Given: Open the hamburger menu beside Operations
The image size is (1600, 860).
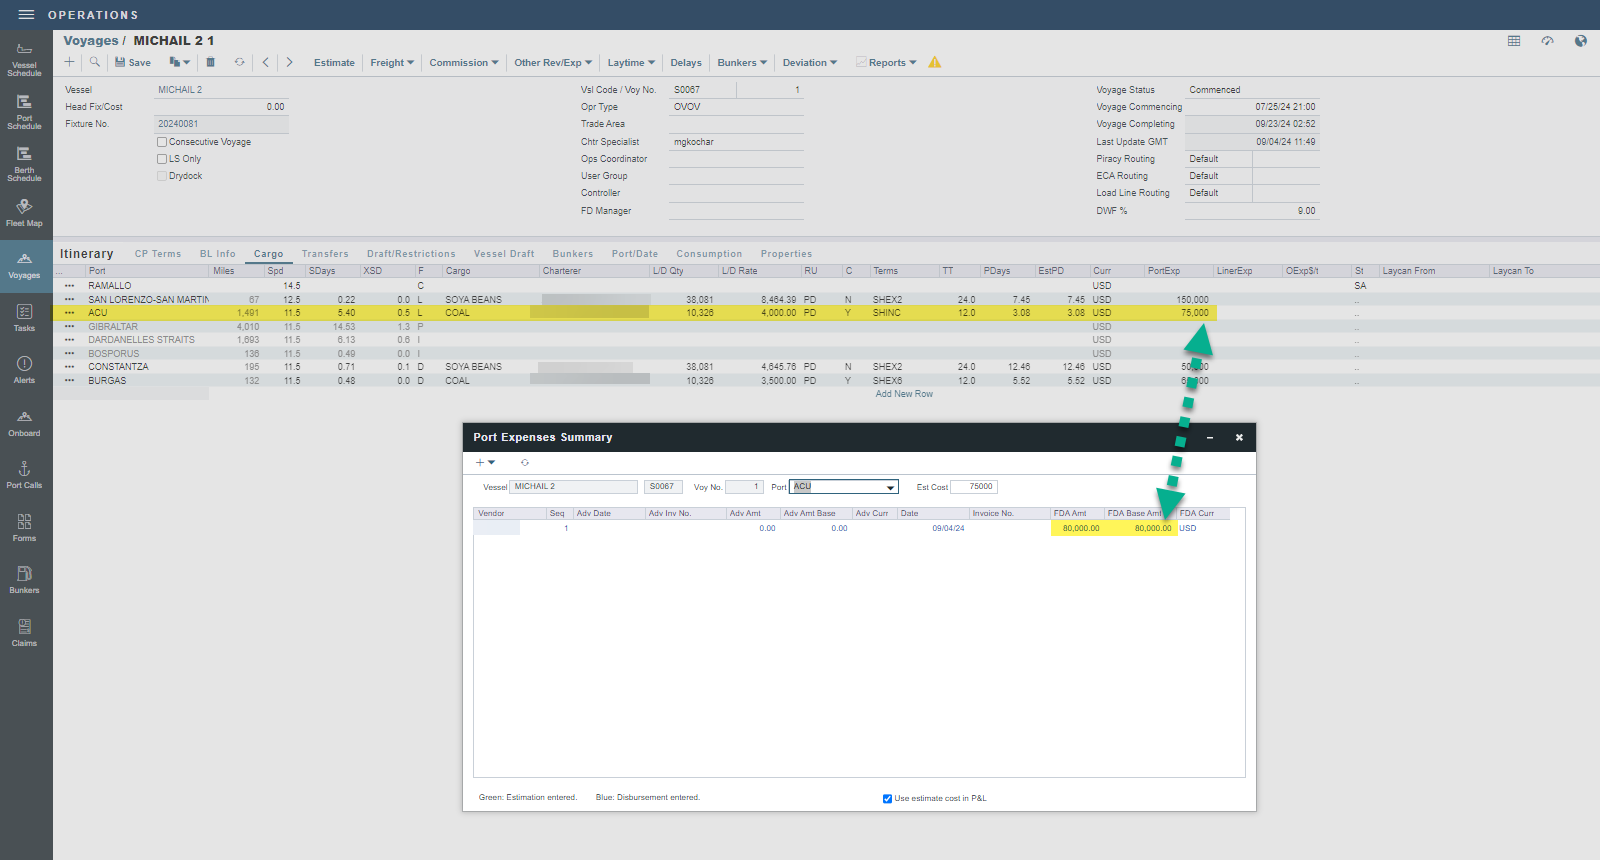Looking at the screenshot, I should click(27, 15).
